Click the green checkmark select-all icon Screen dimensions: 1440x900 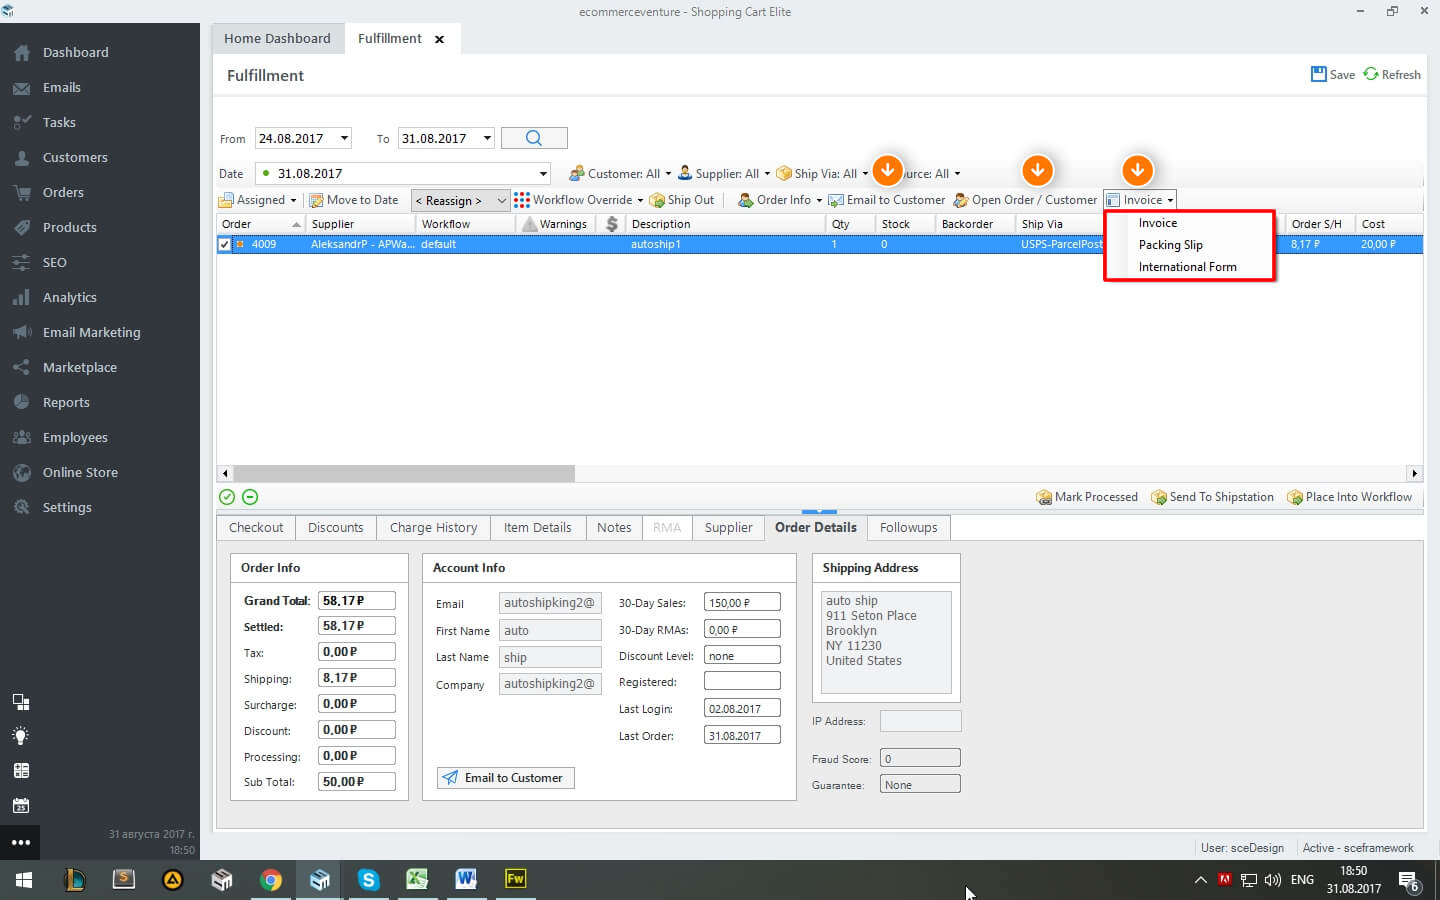point(227,497)
